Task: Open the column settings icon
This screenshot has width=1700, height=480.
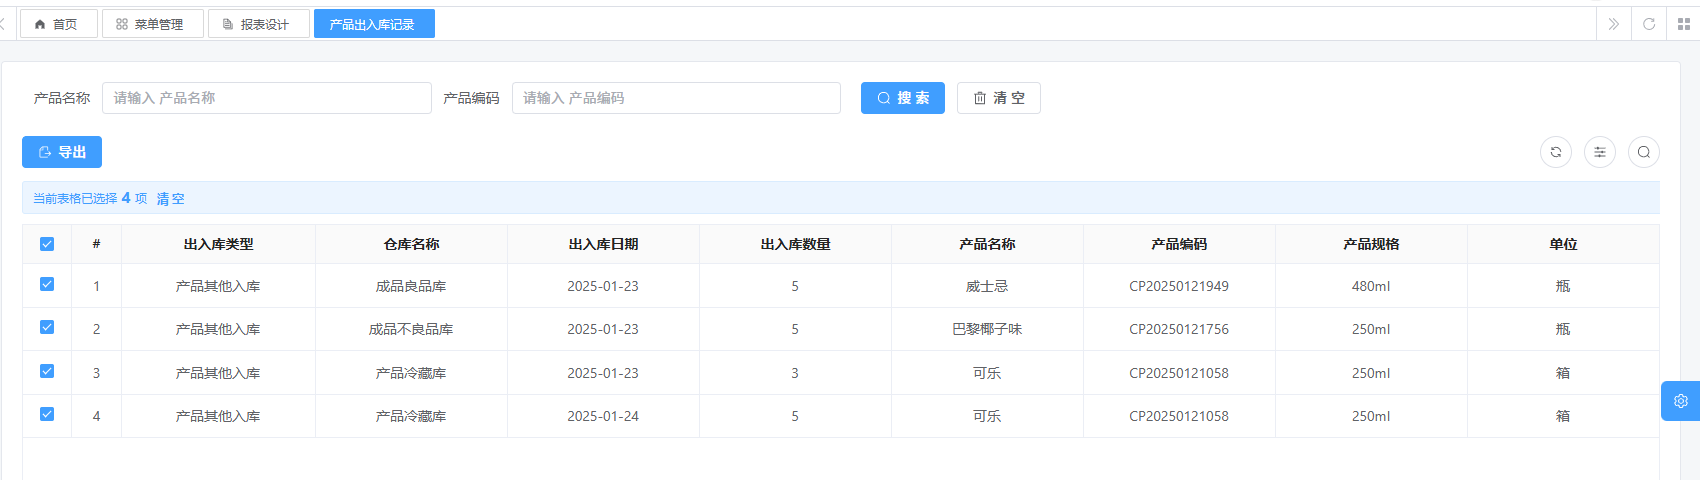Action: pyautogui.click(x=1599, y=152)
